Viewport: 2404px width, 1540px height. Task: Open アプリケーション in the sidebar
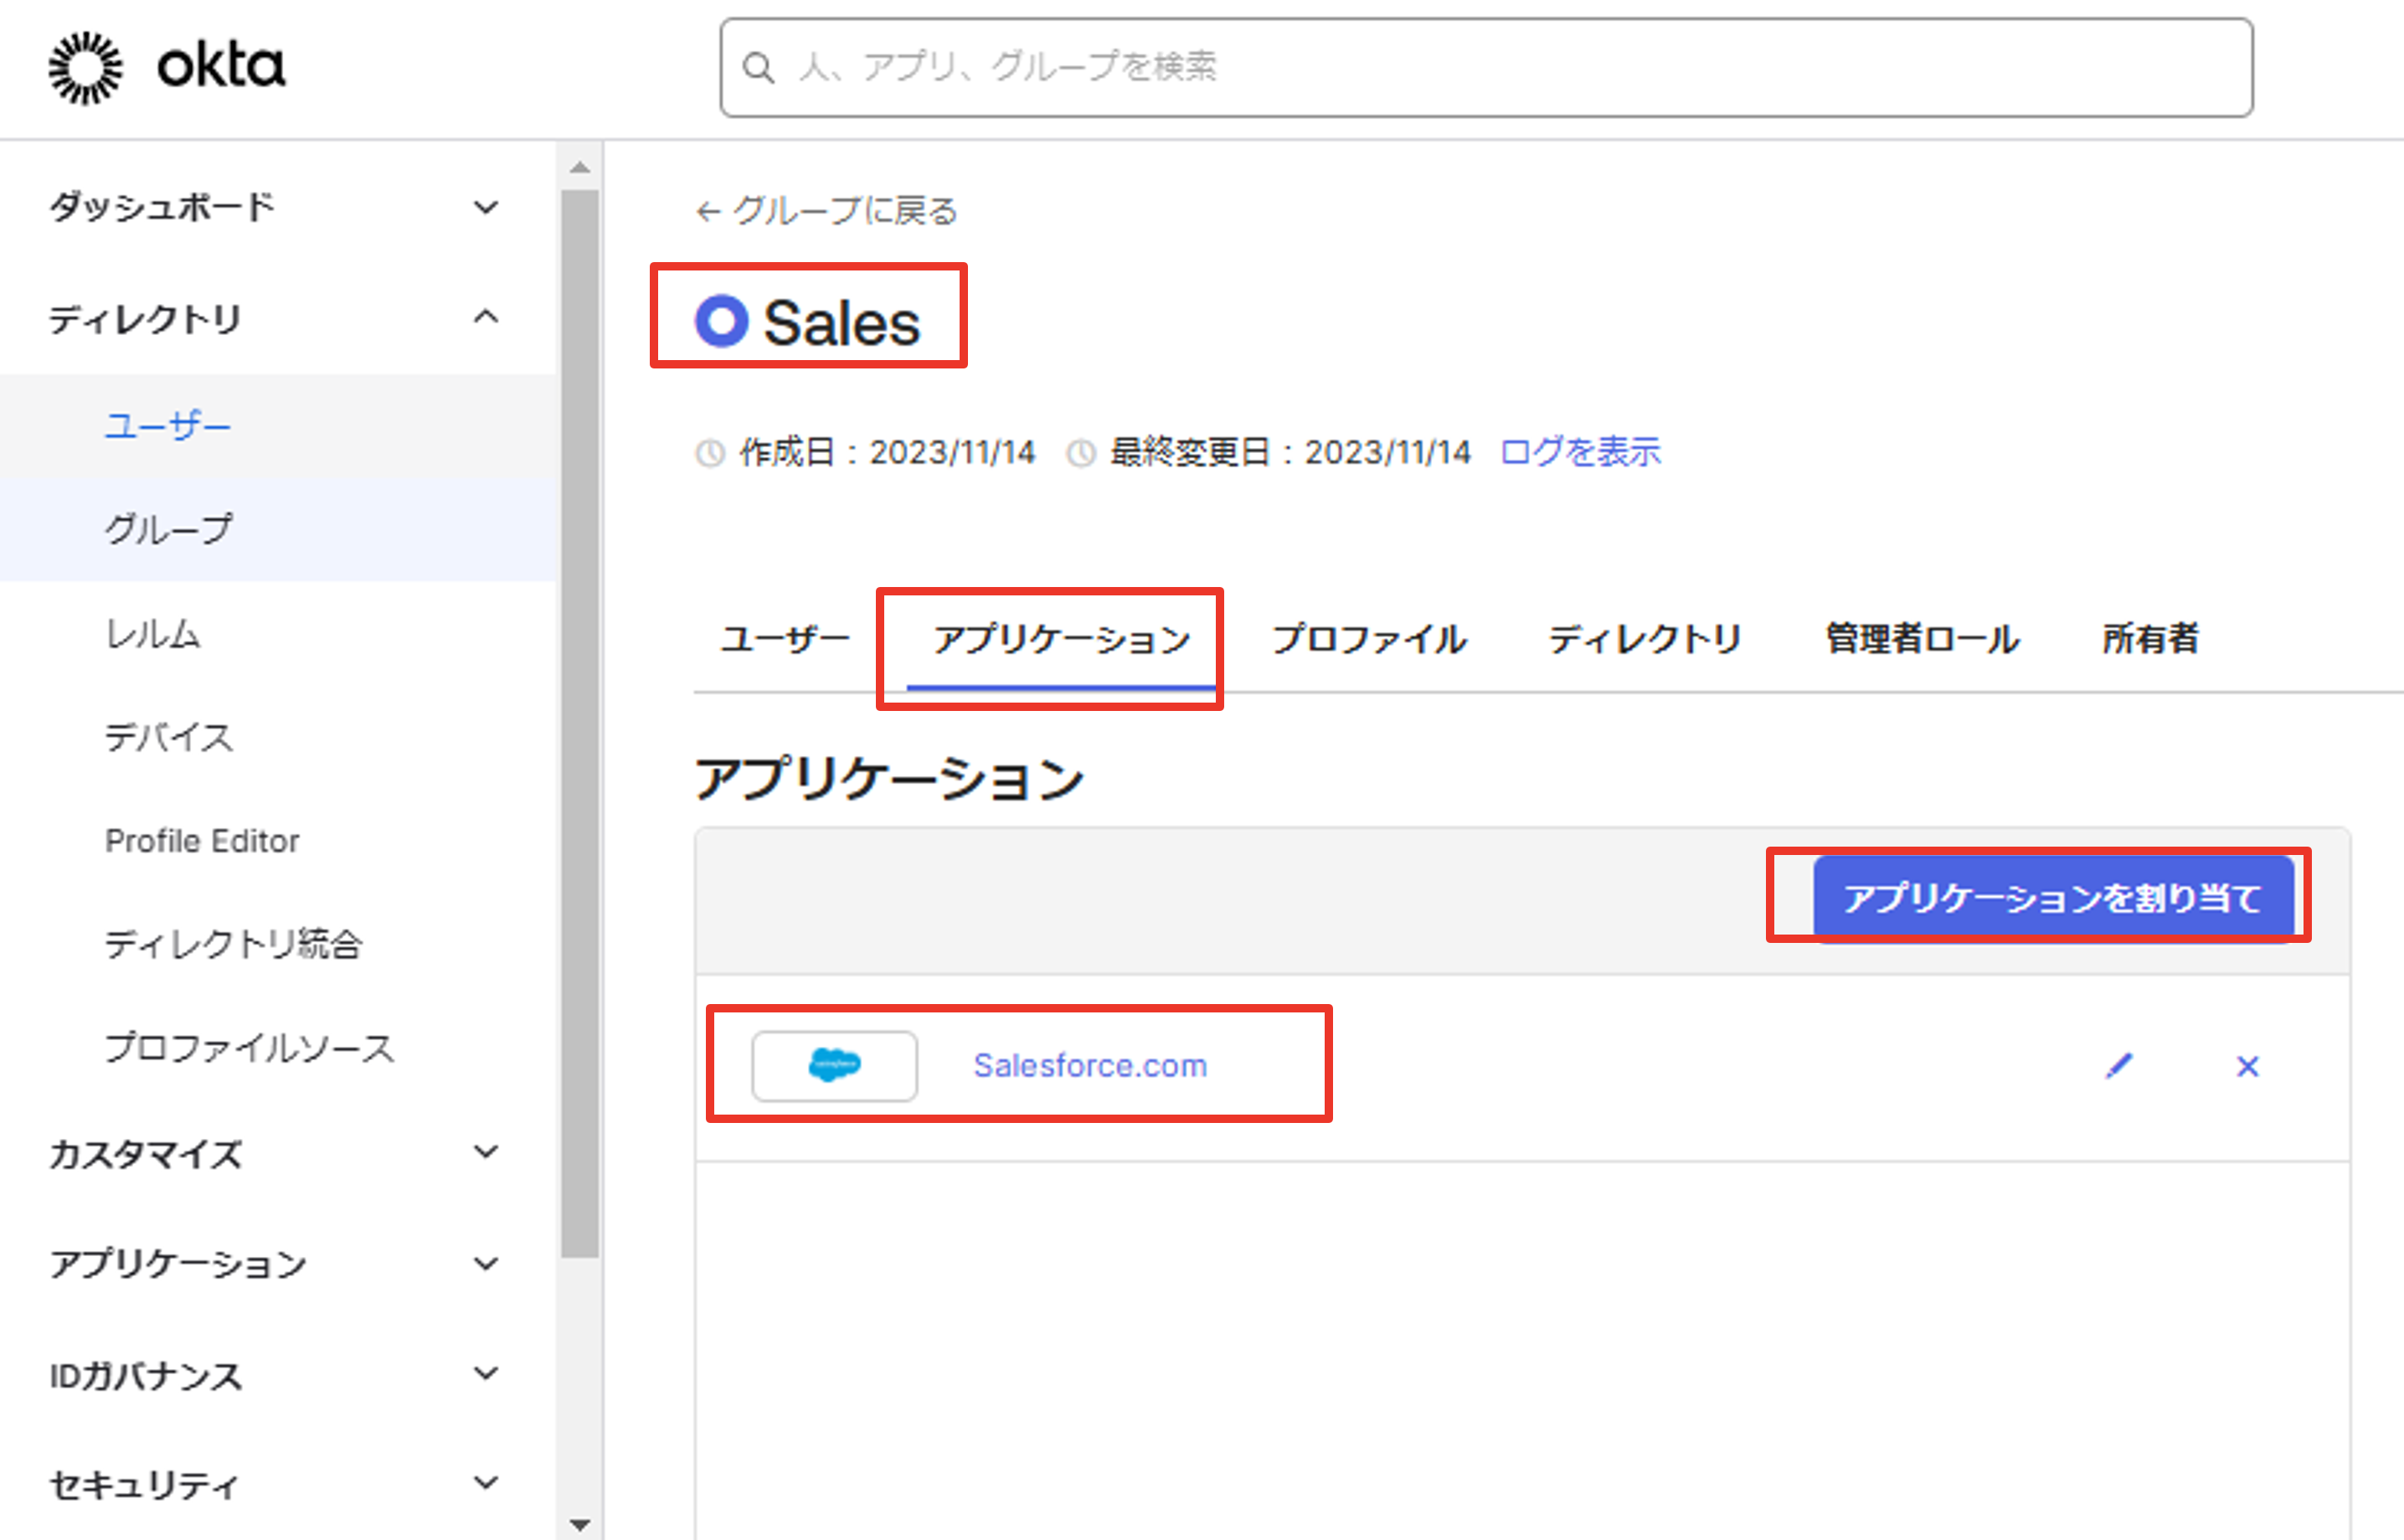point(178,1264)
